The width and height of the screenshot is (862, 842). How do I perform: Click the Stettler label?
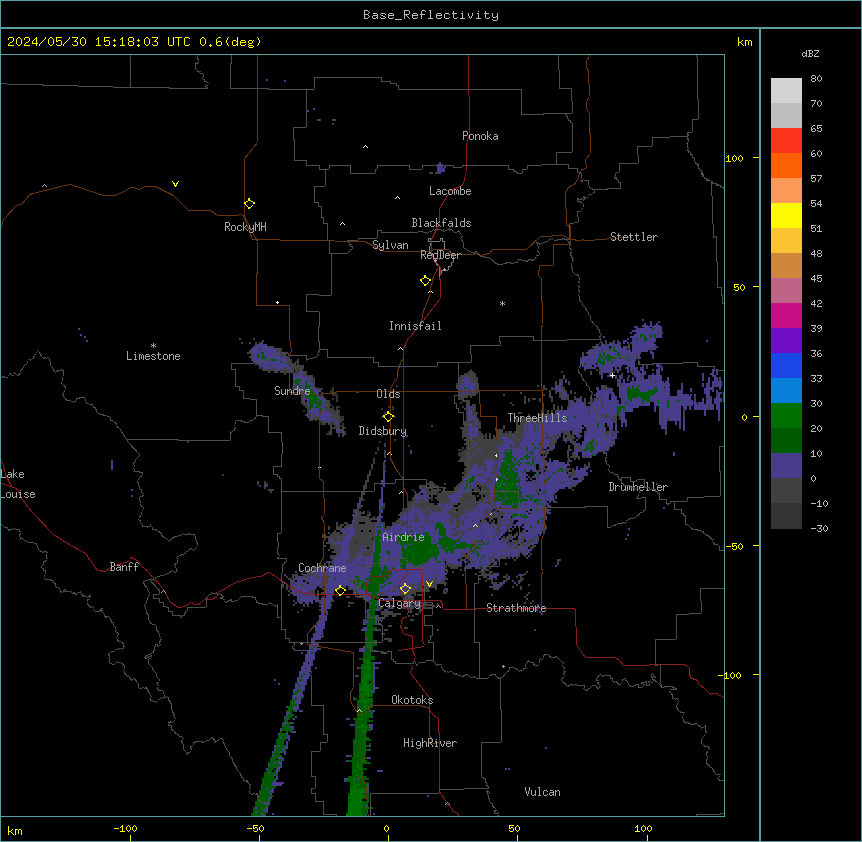634,237
